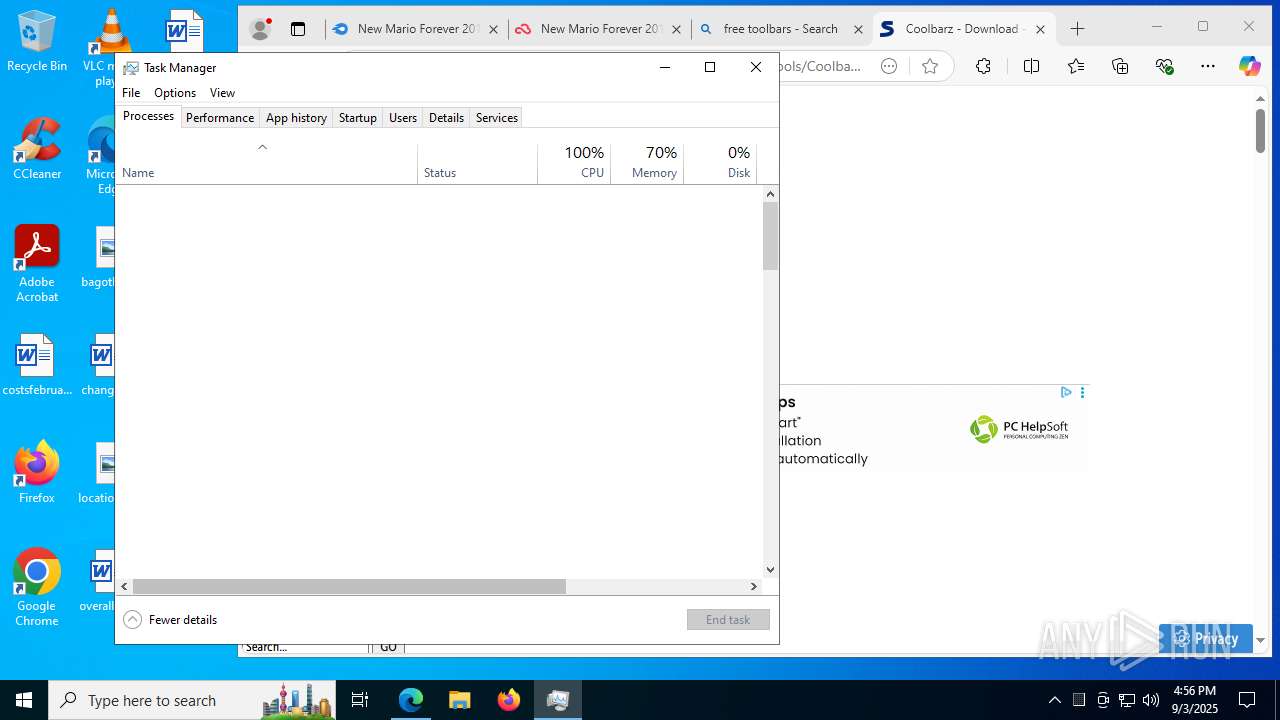This screenshot has height=720, width=1280.
Task: Open Task View on taskbar
Action: (360, 700)
